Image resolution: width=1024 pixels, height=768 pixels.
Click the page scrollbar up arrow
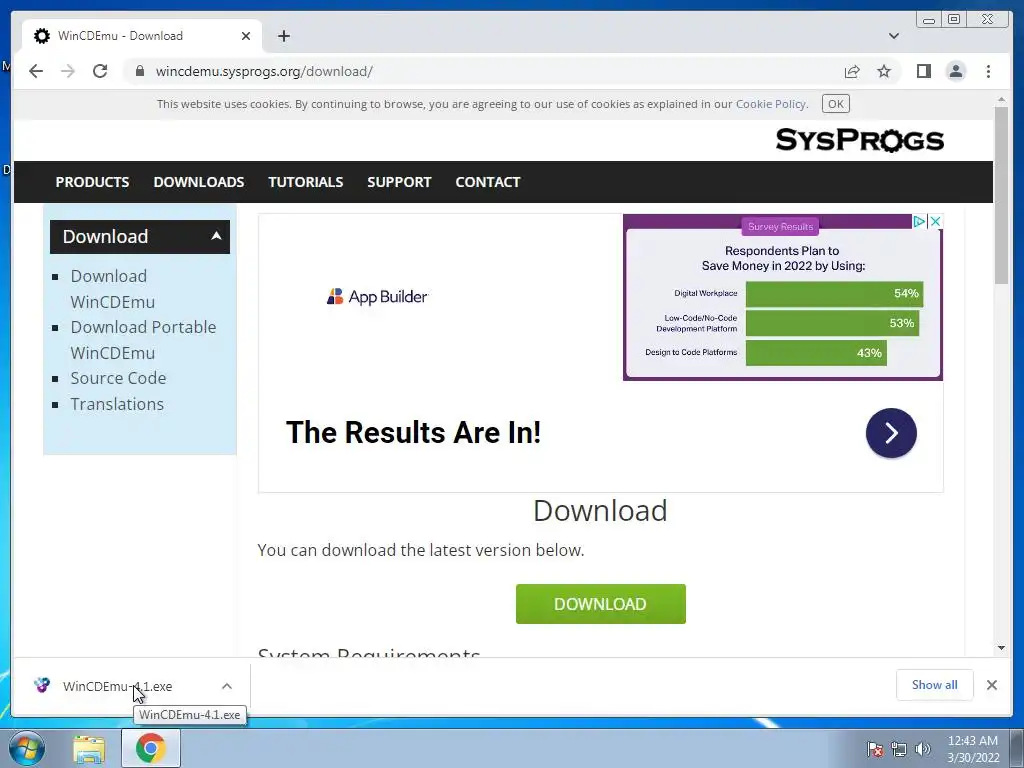(x=1001, y=100)
